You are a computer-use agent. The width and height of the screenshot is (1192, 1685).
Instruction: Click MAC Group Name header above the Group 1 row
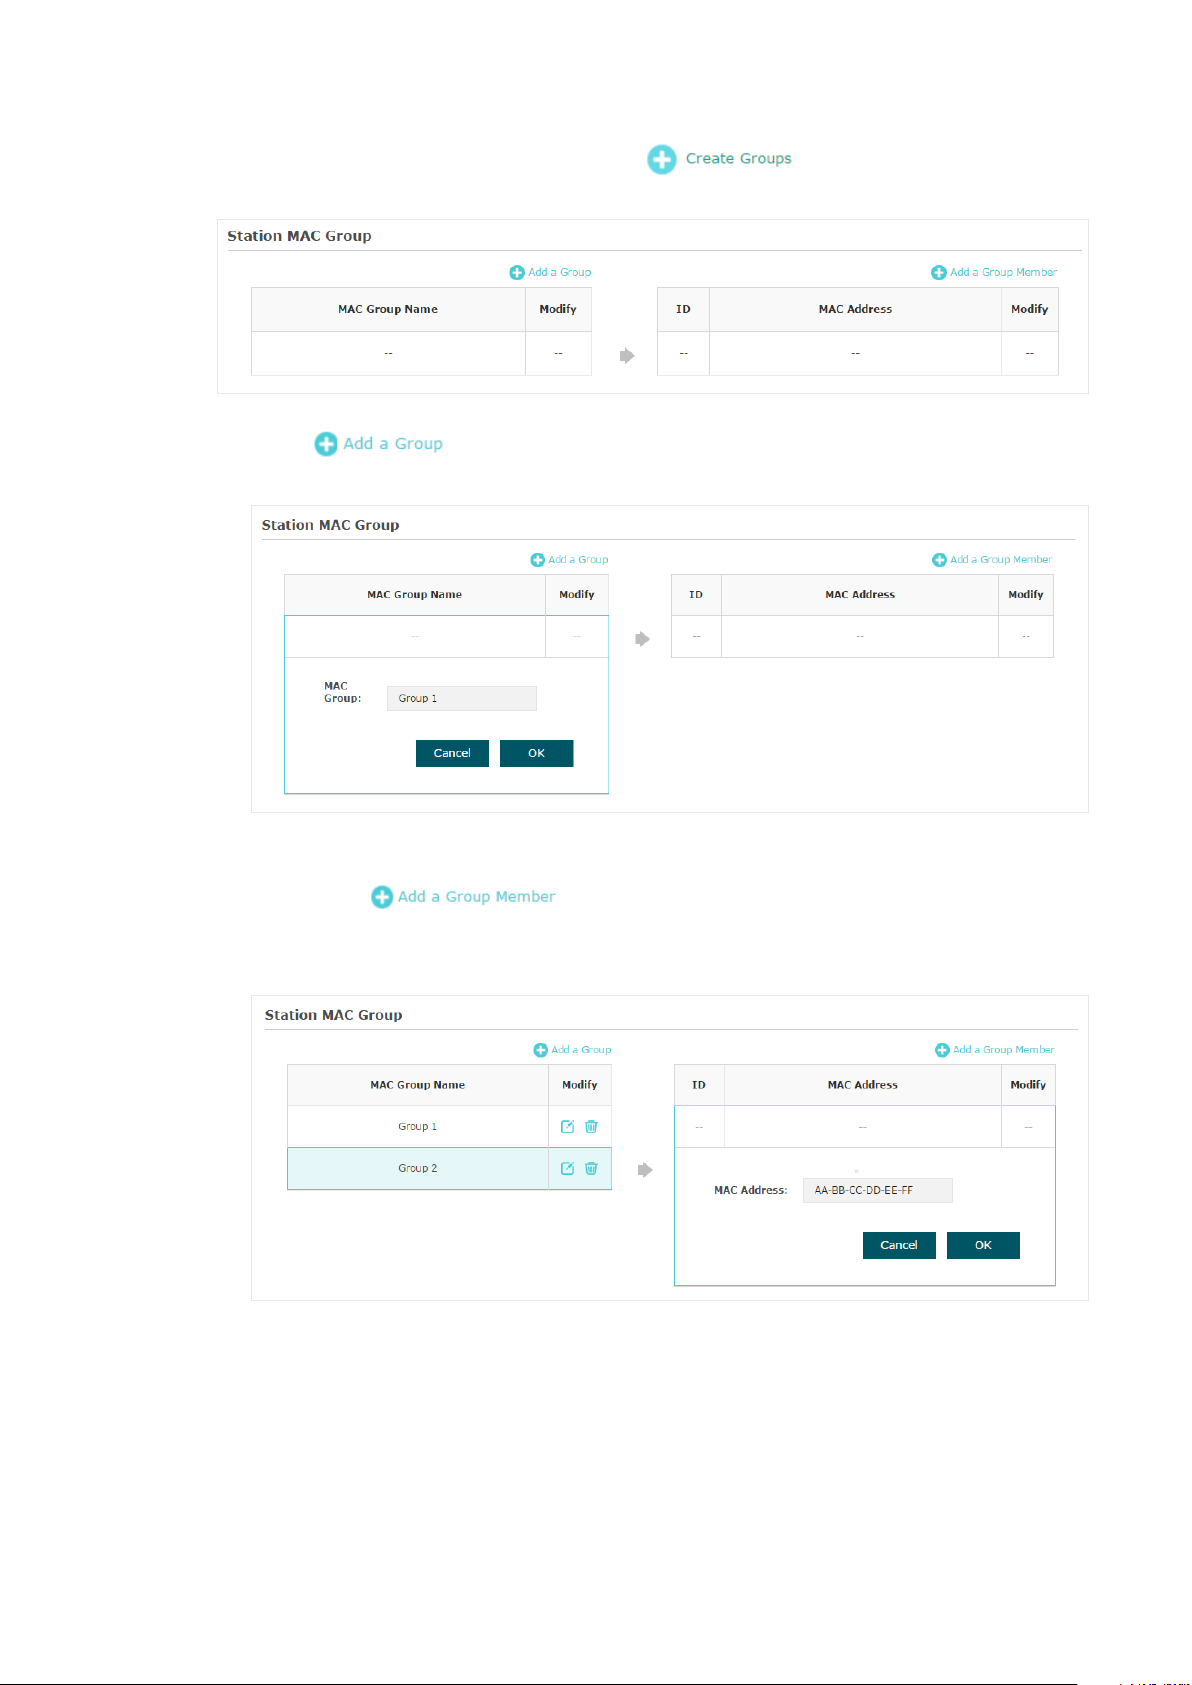tap(417, 1085)
